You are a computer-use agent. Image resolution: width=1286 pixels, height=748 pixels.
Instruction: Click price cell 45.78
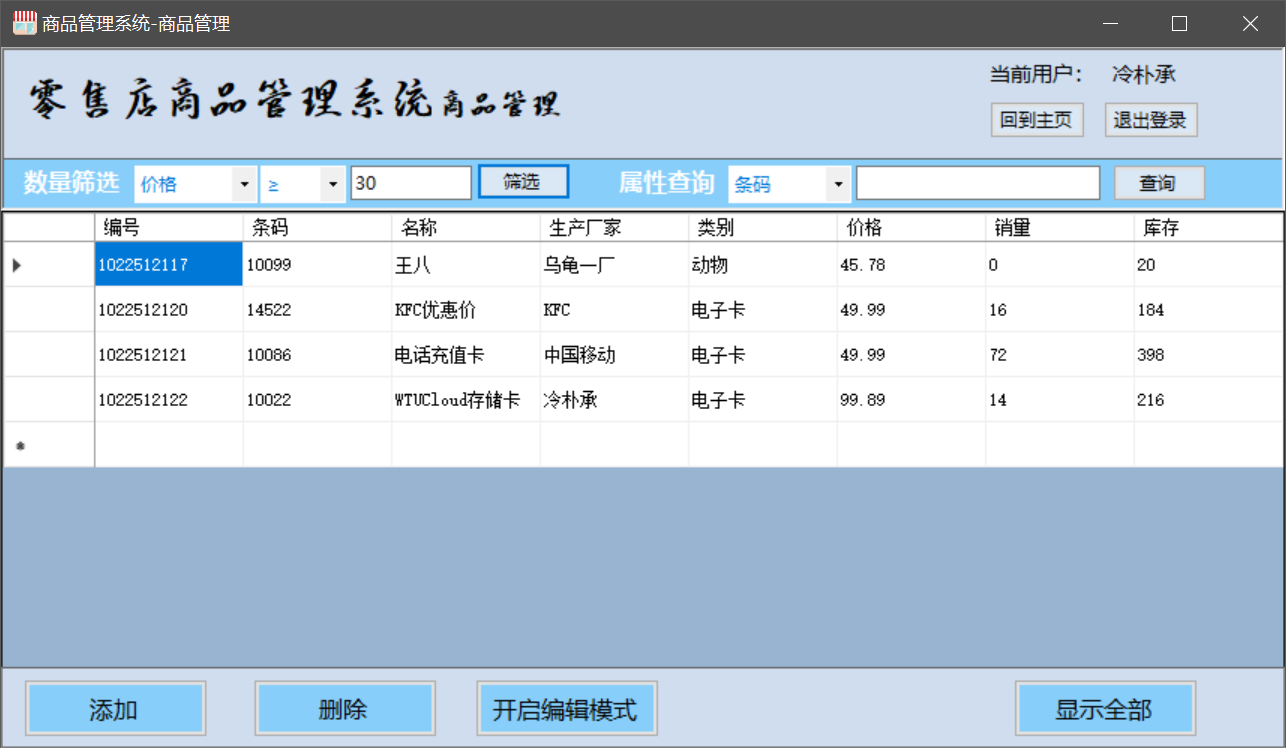[x=912, y=265]
